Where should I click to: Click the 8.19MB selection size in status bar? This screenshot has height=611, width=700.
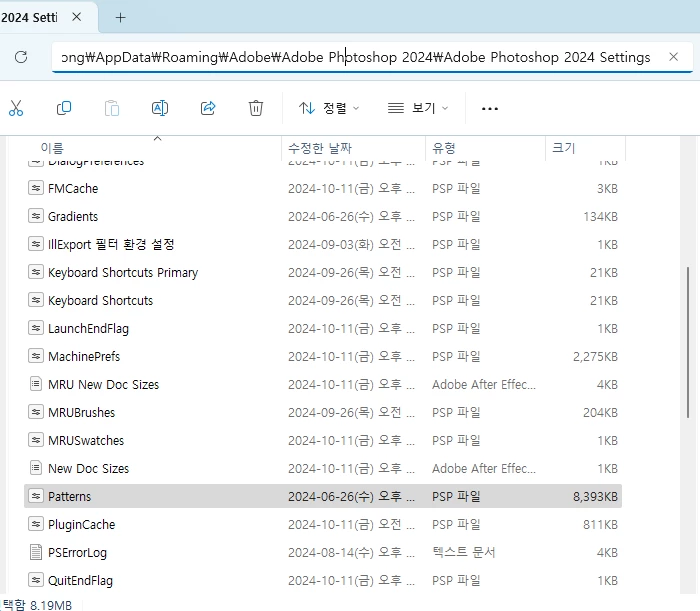coord(51,605)
